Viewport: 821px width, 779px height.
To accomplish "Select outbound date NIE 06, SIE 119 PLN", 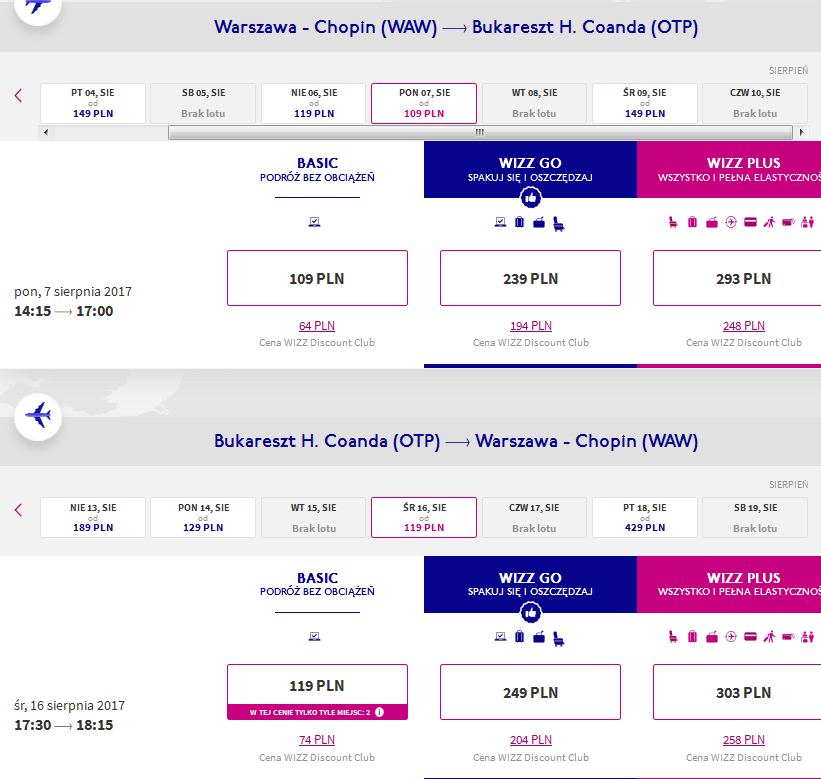I will tap(314, 103).
